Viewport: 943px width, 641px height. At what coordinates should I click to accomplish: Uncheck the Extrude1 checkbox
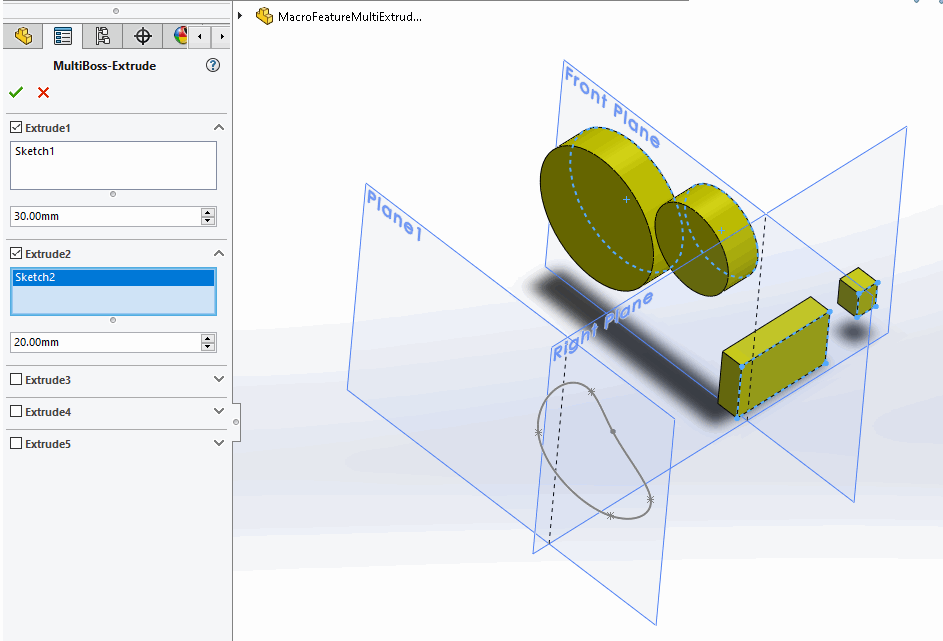coord(16,127)
